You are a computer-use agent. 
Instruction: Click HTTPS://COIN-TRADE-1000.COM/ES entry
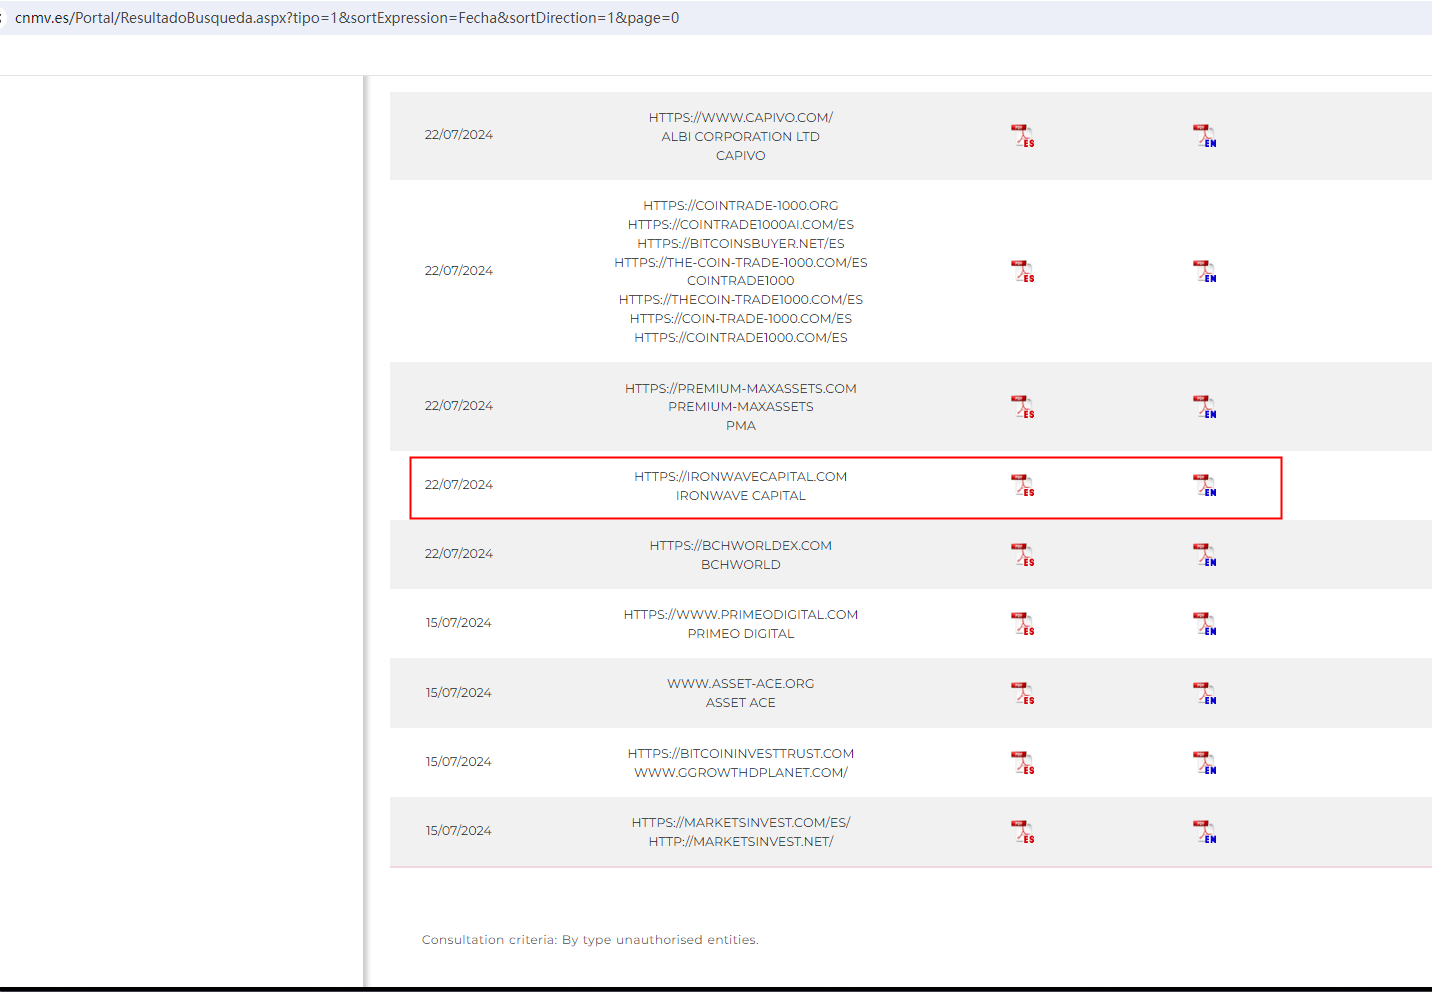click(x=741, y=319)
